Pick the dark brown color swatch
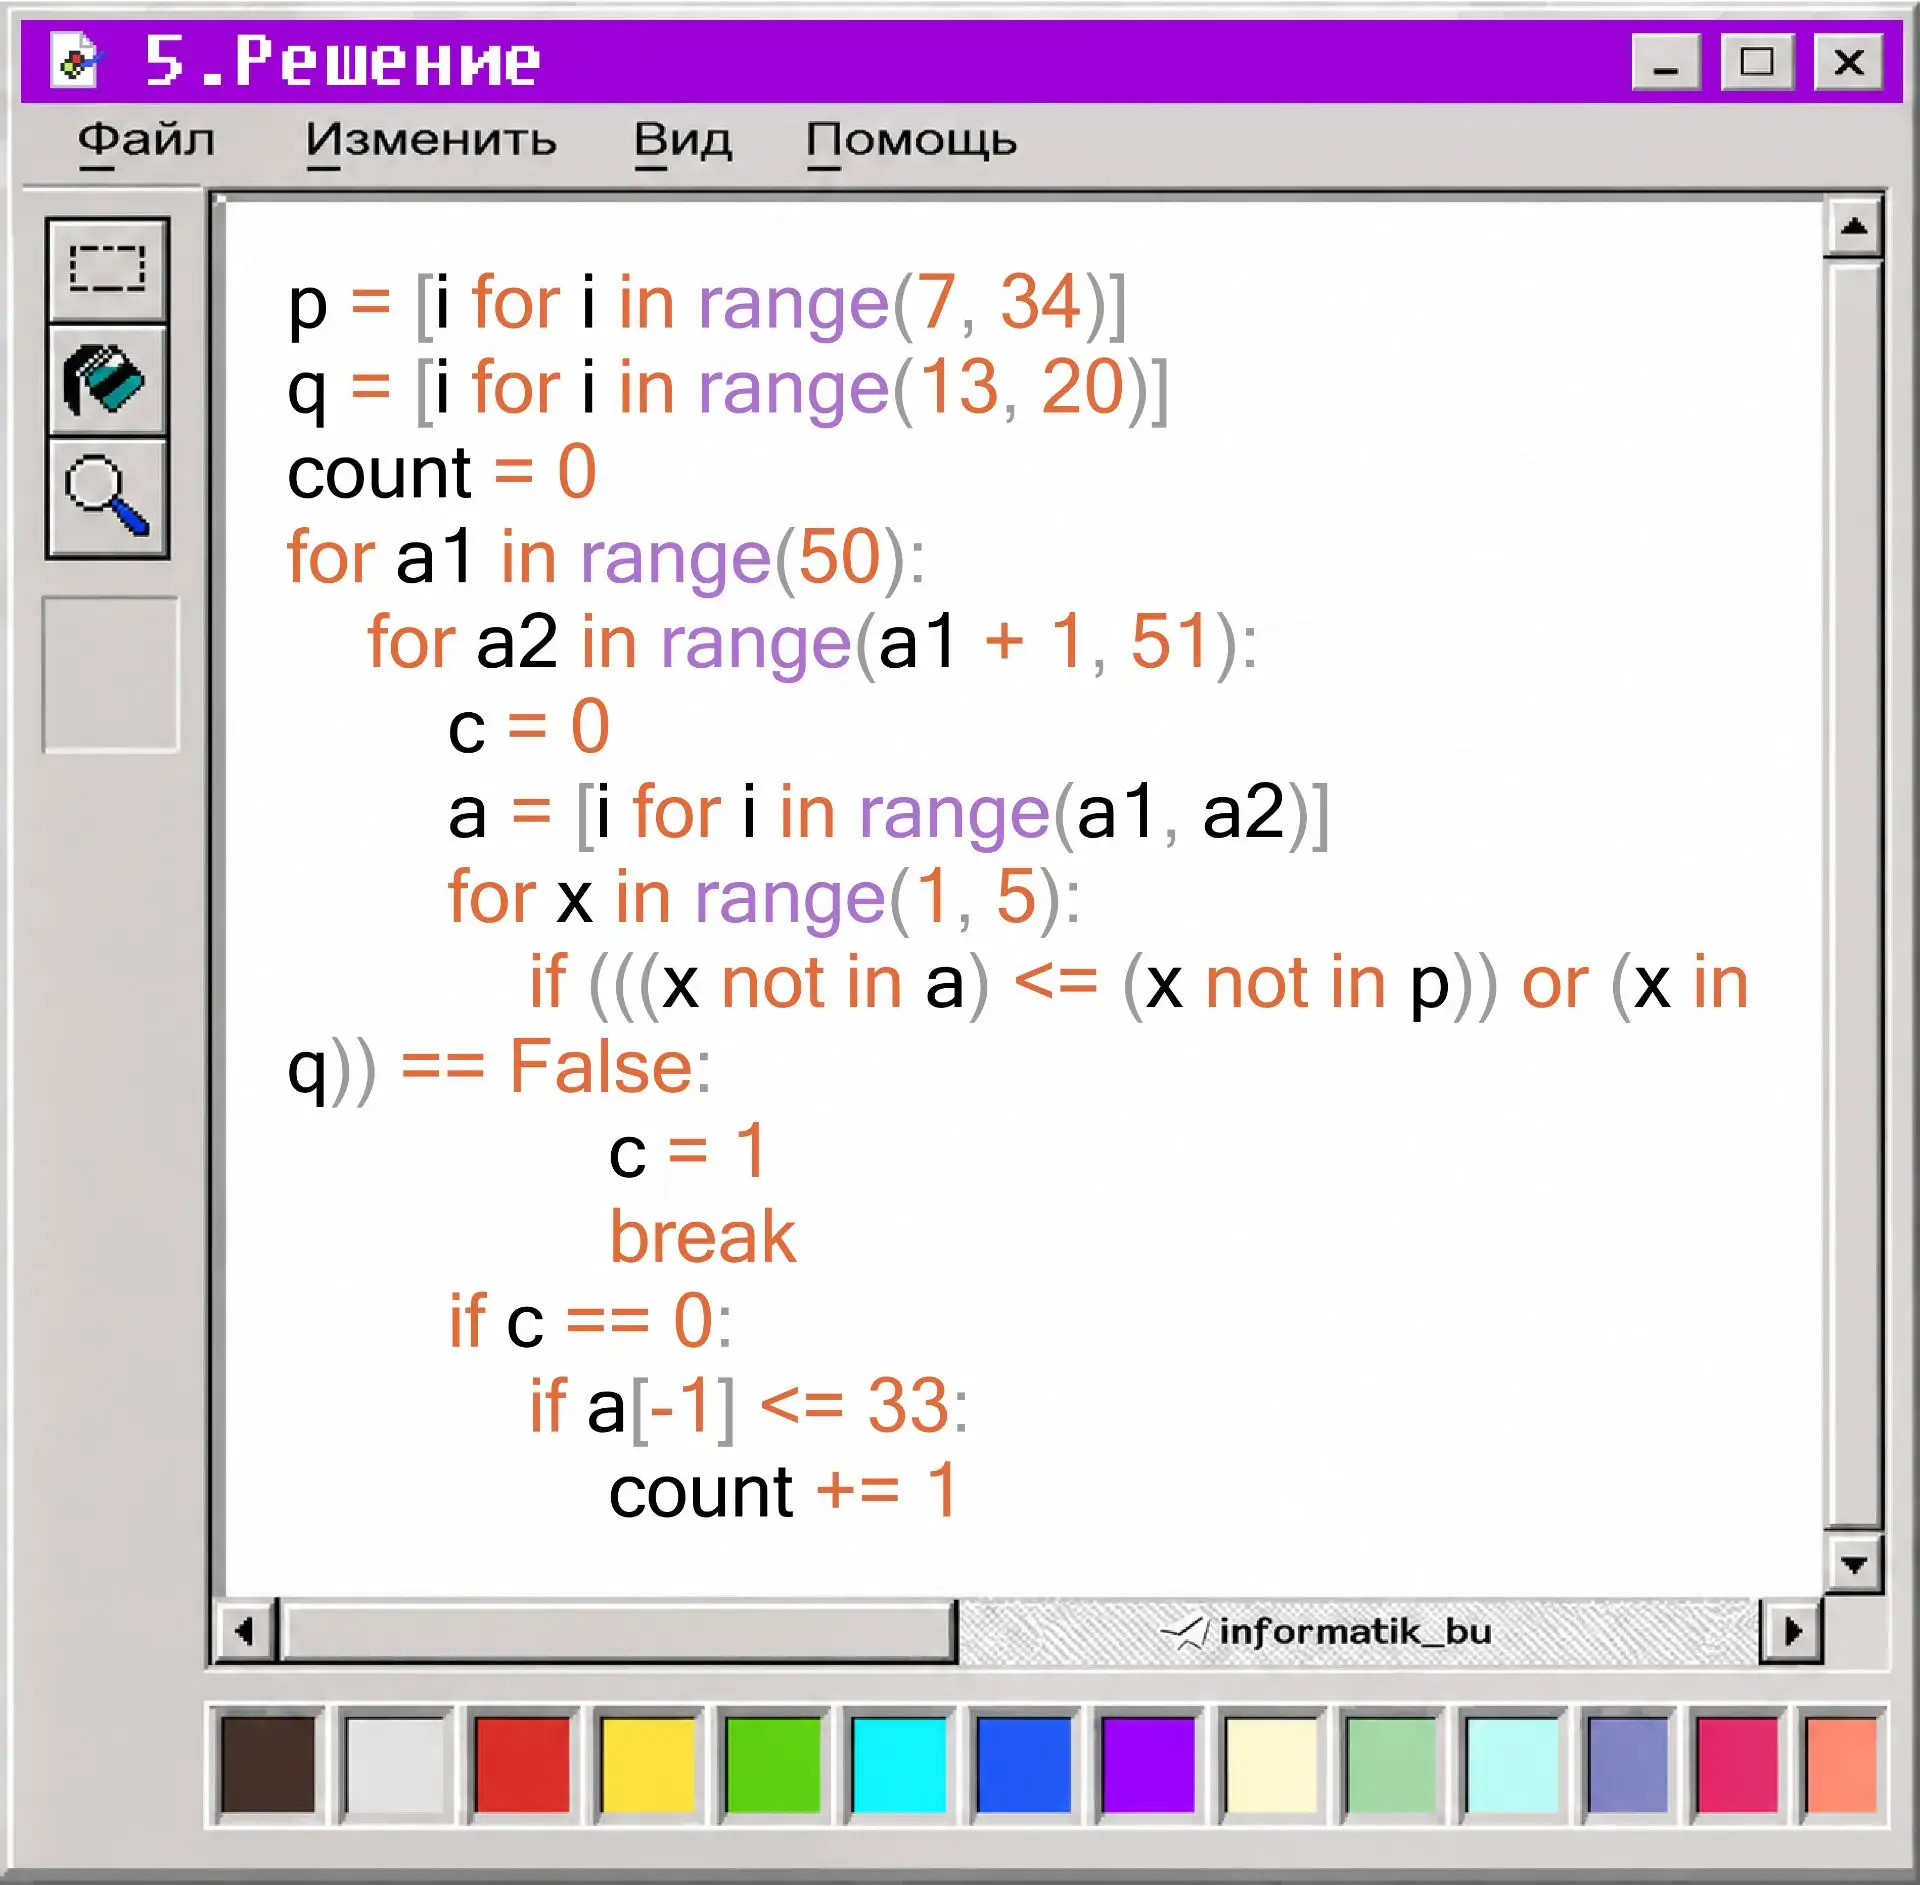This screenshot has width=1920, height=1885. coord(267,1765)
